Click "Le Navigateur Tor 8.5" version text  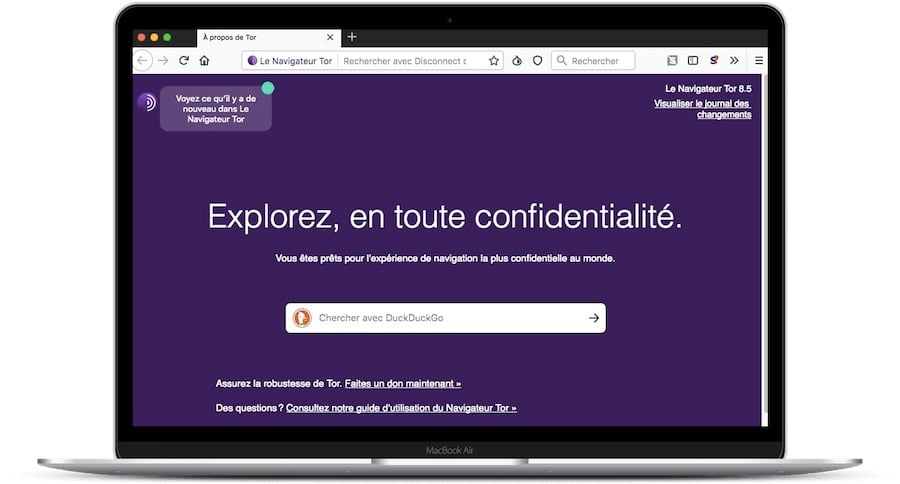point(708,88)
